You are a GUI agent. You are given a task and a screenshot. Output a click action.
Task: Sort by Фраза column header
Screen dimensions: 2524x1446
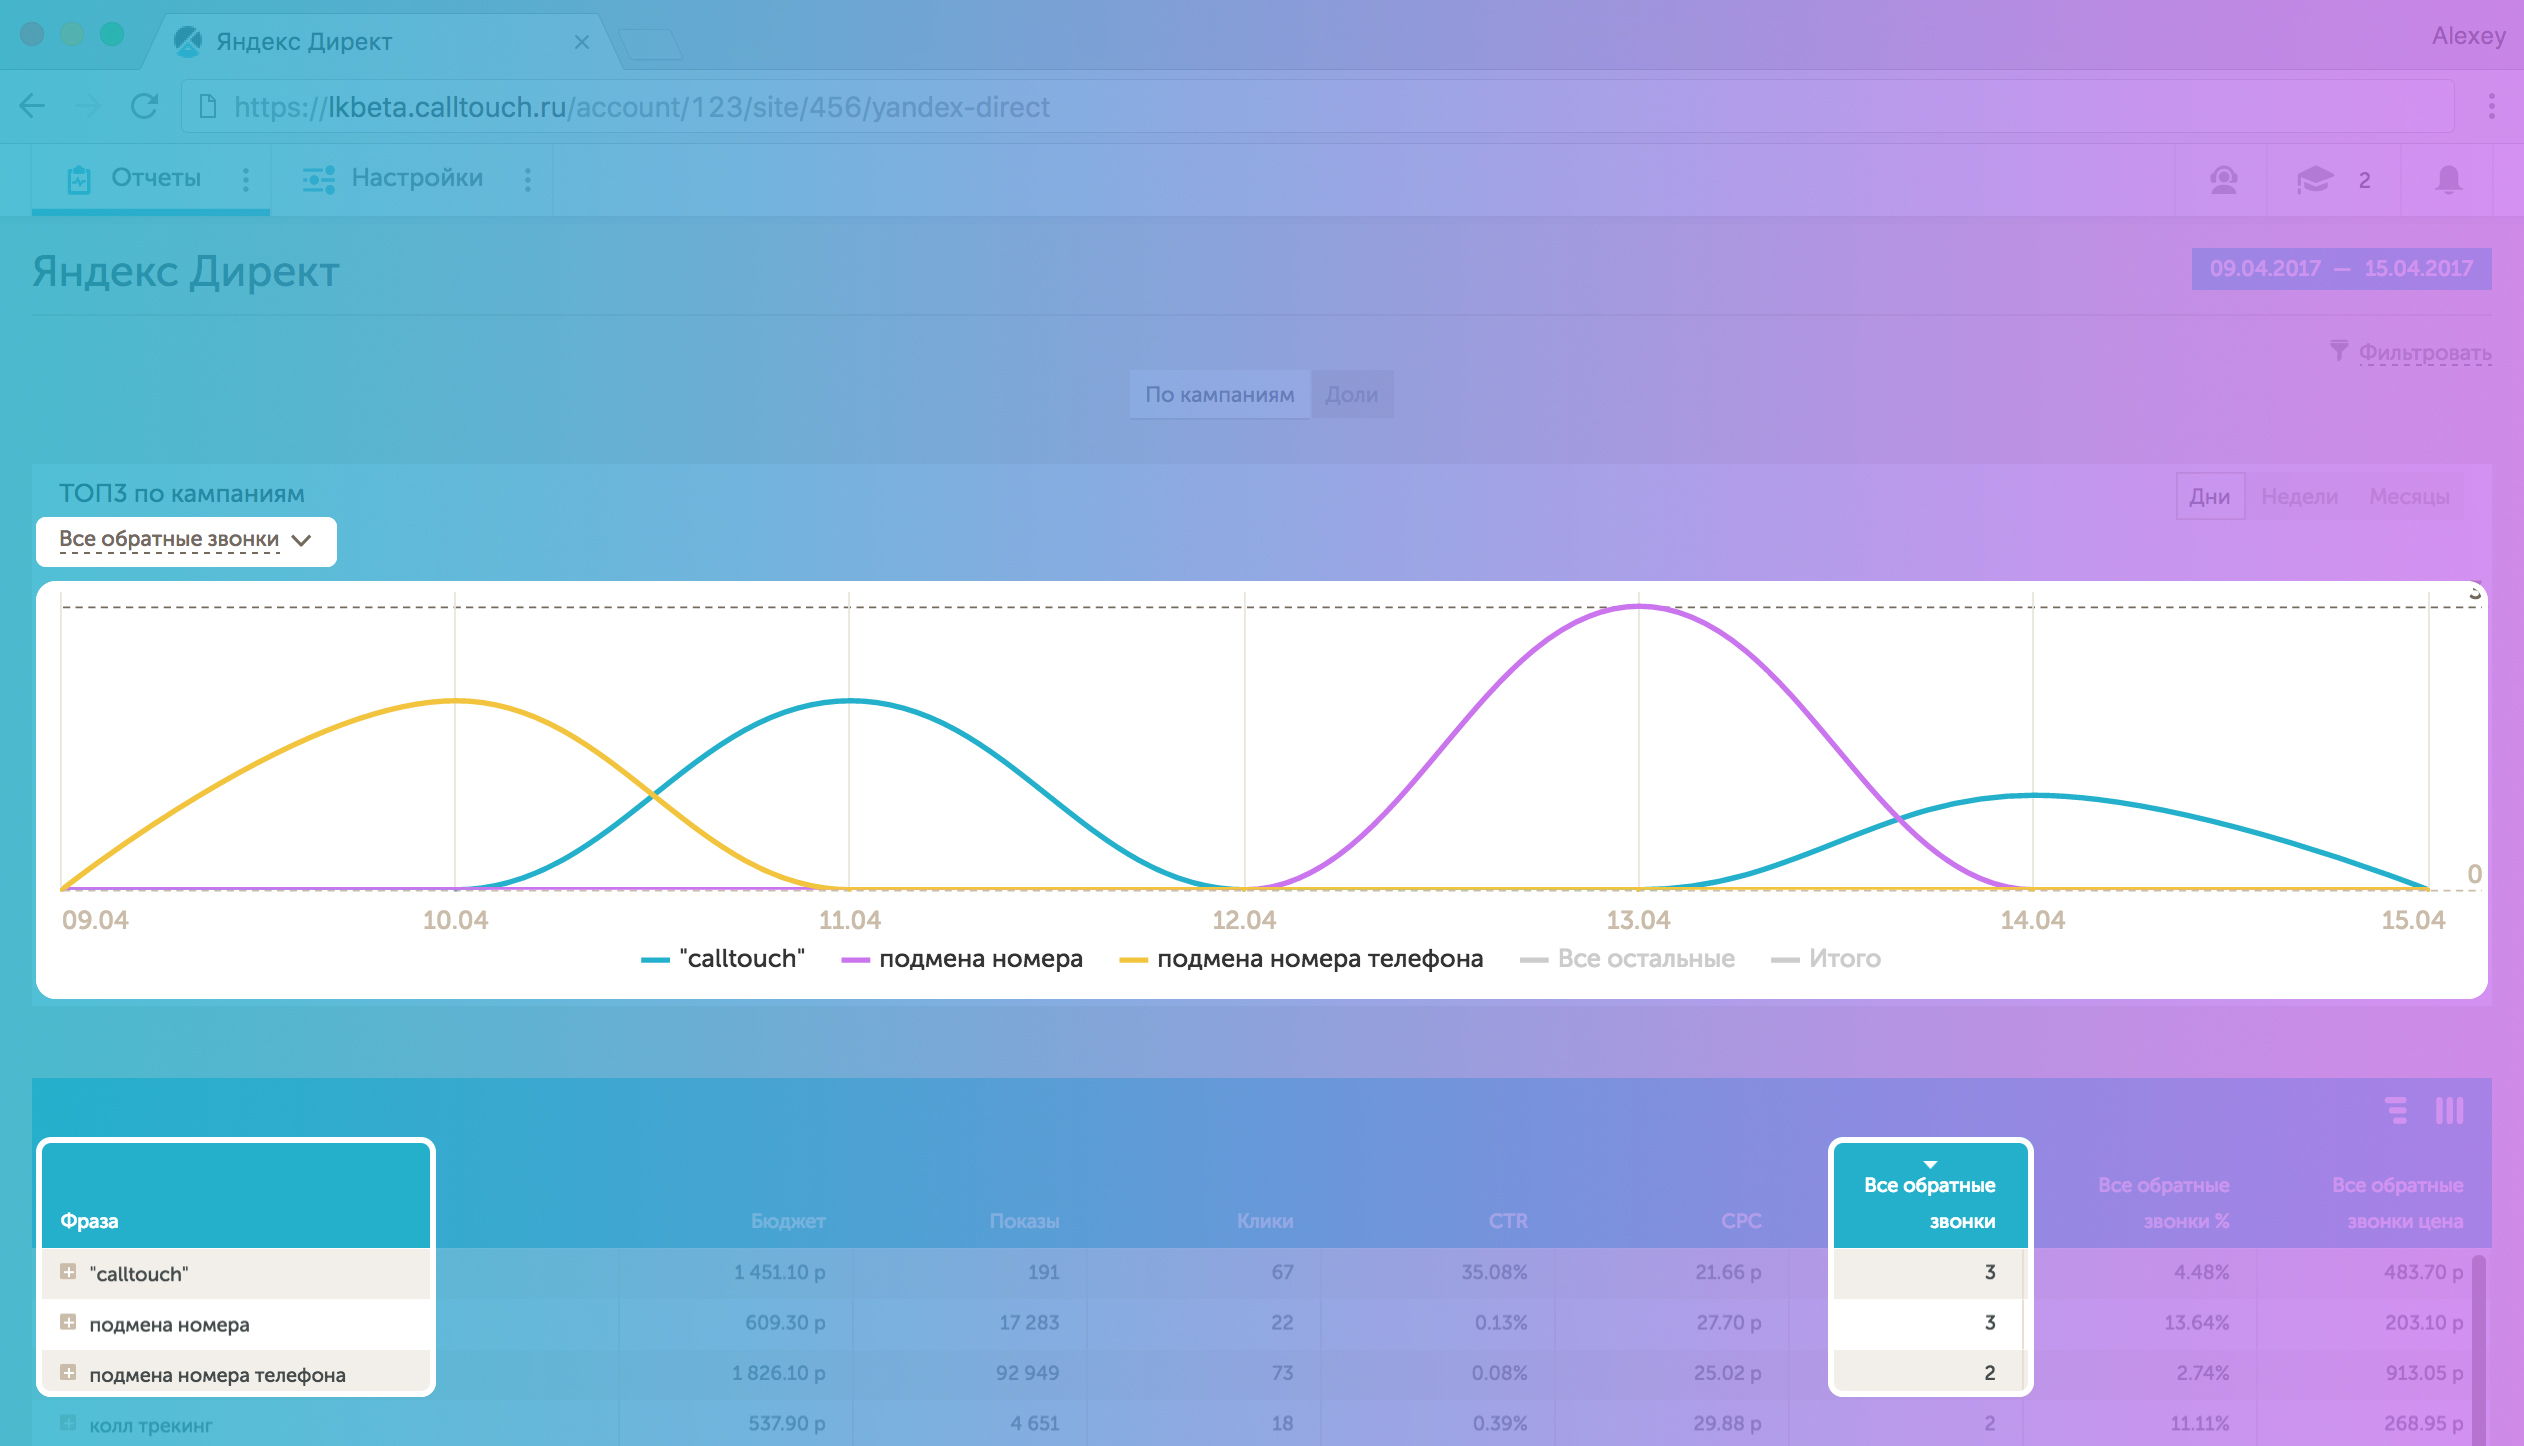[89, 1221]
